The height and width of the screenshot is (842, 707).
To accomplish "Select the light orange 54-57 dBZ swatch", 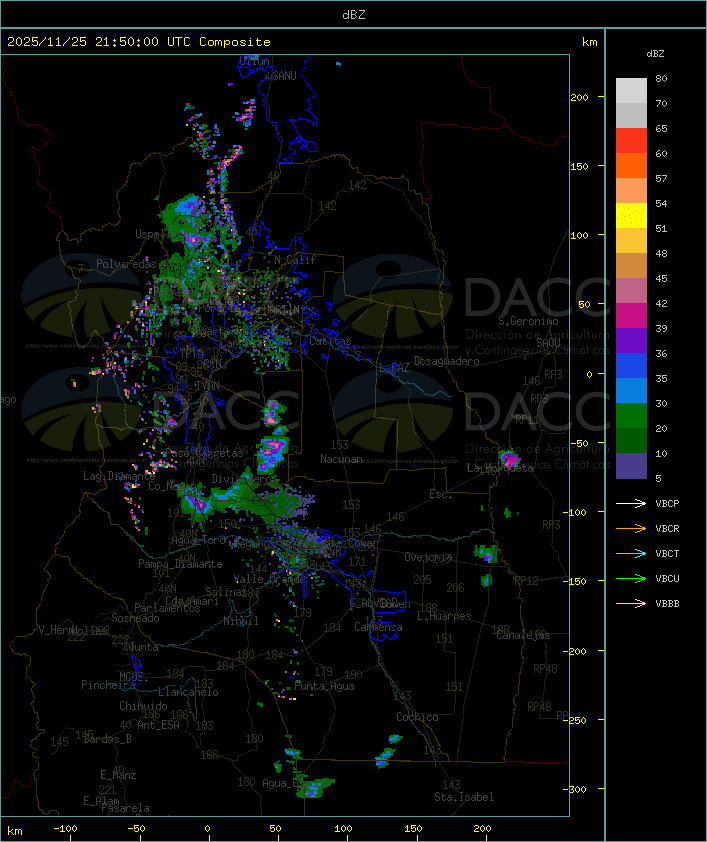I will 631,191.
